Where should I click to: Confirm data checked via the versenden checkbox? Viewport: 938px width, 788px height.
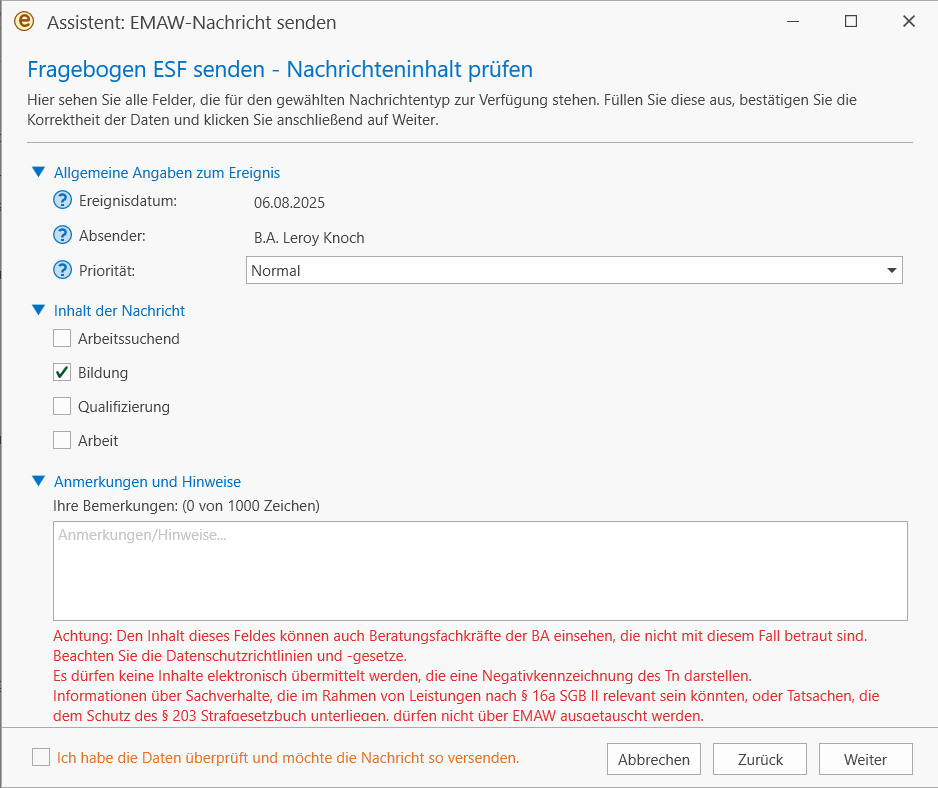(x=41, y=757)
